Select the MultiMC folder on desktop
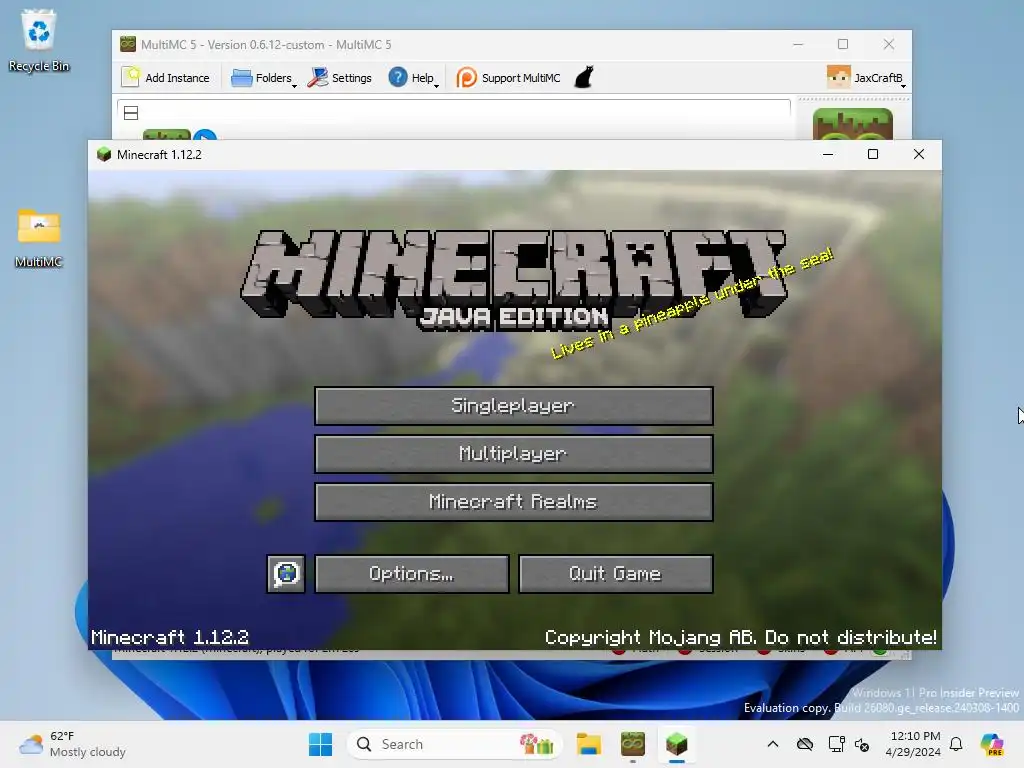 point(39,238)
